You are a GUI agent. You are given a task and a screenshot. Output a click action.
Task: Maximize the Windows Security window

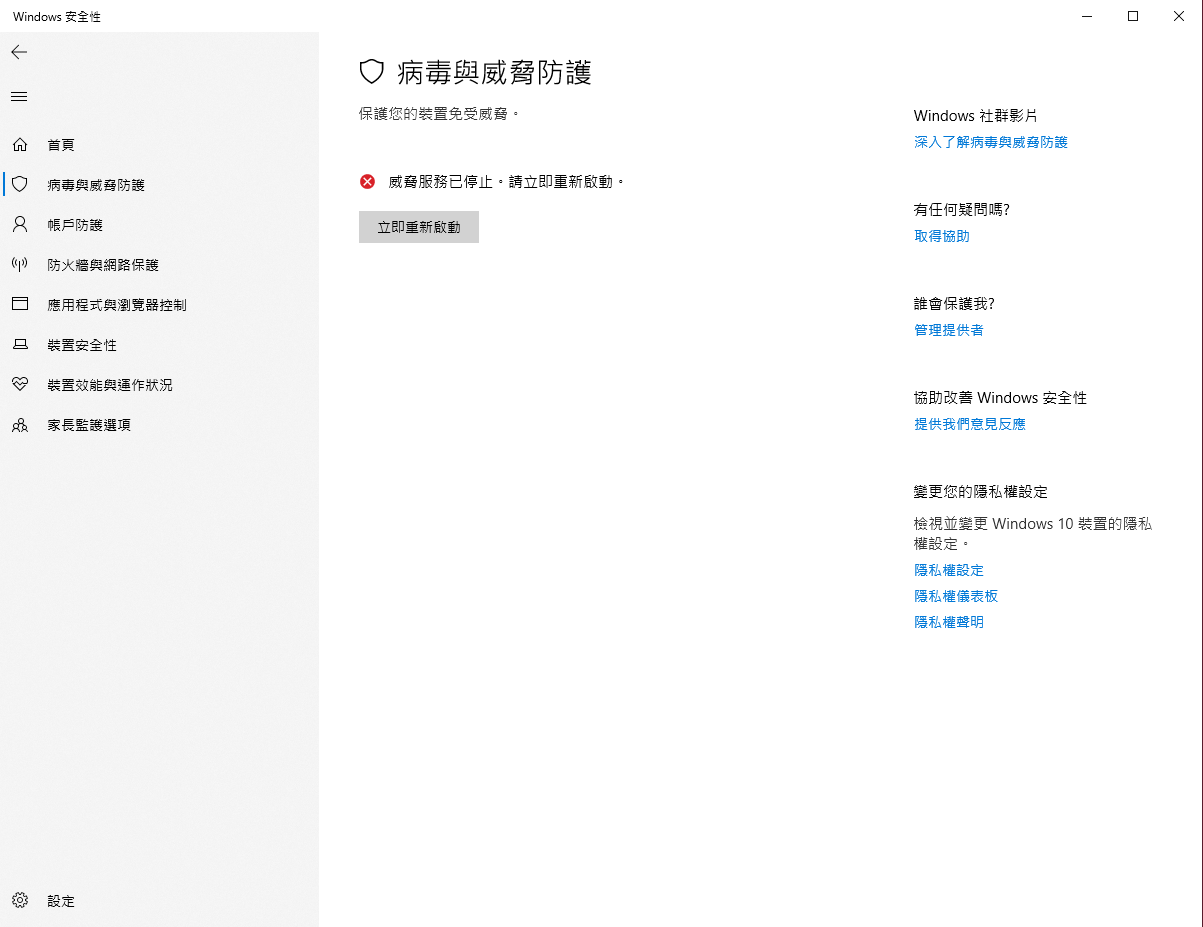[x=1133, y=16]
